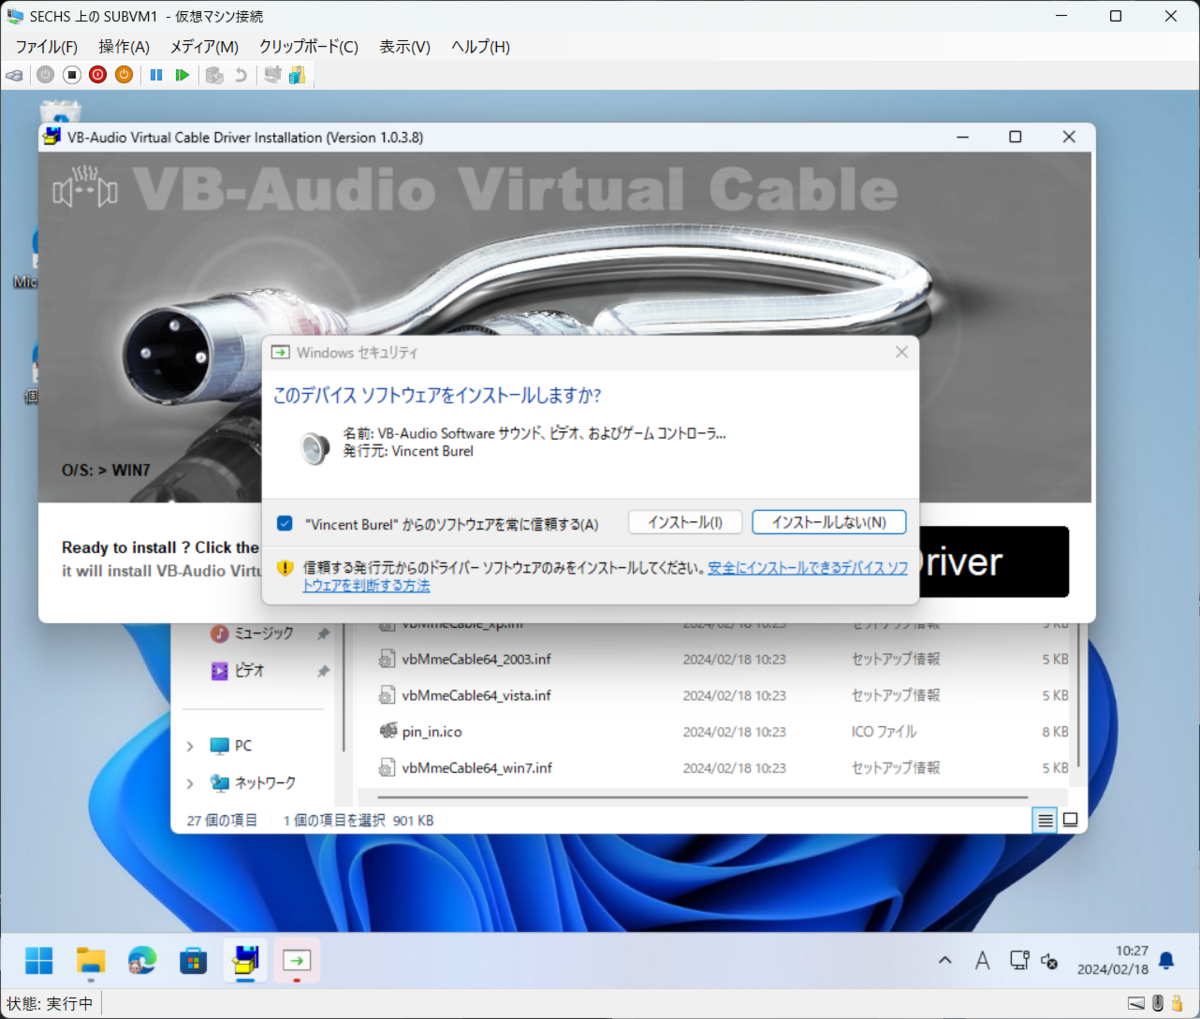The width and height of the screenshot is (1200, 1019).
Task: Maximize the VB-Audio installer window
Action: 1015,137
